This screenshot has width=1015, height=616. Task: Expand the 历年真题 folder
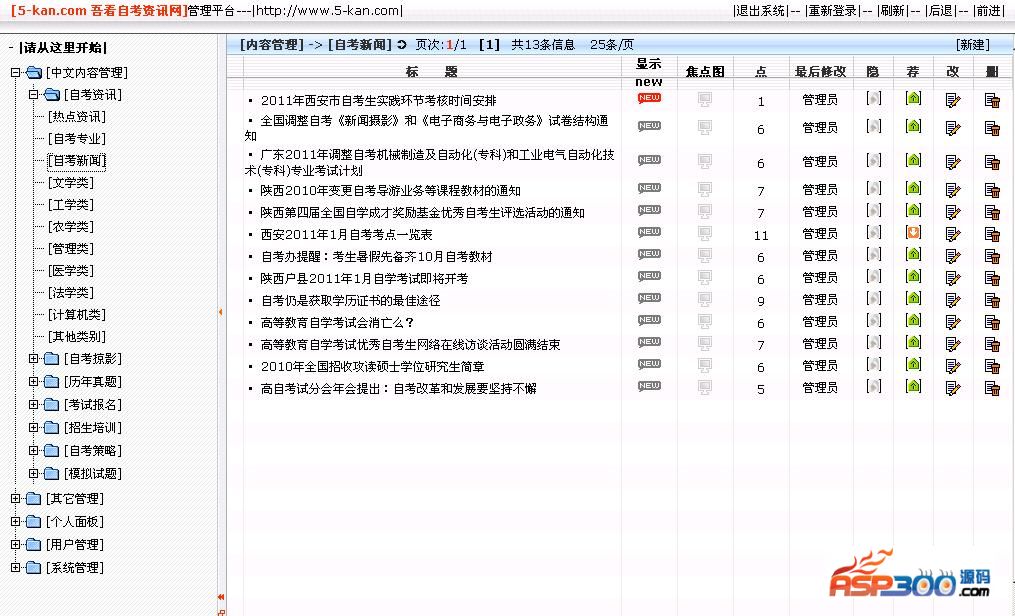pos(34,382)
